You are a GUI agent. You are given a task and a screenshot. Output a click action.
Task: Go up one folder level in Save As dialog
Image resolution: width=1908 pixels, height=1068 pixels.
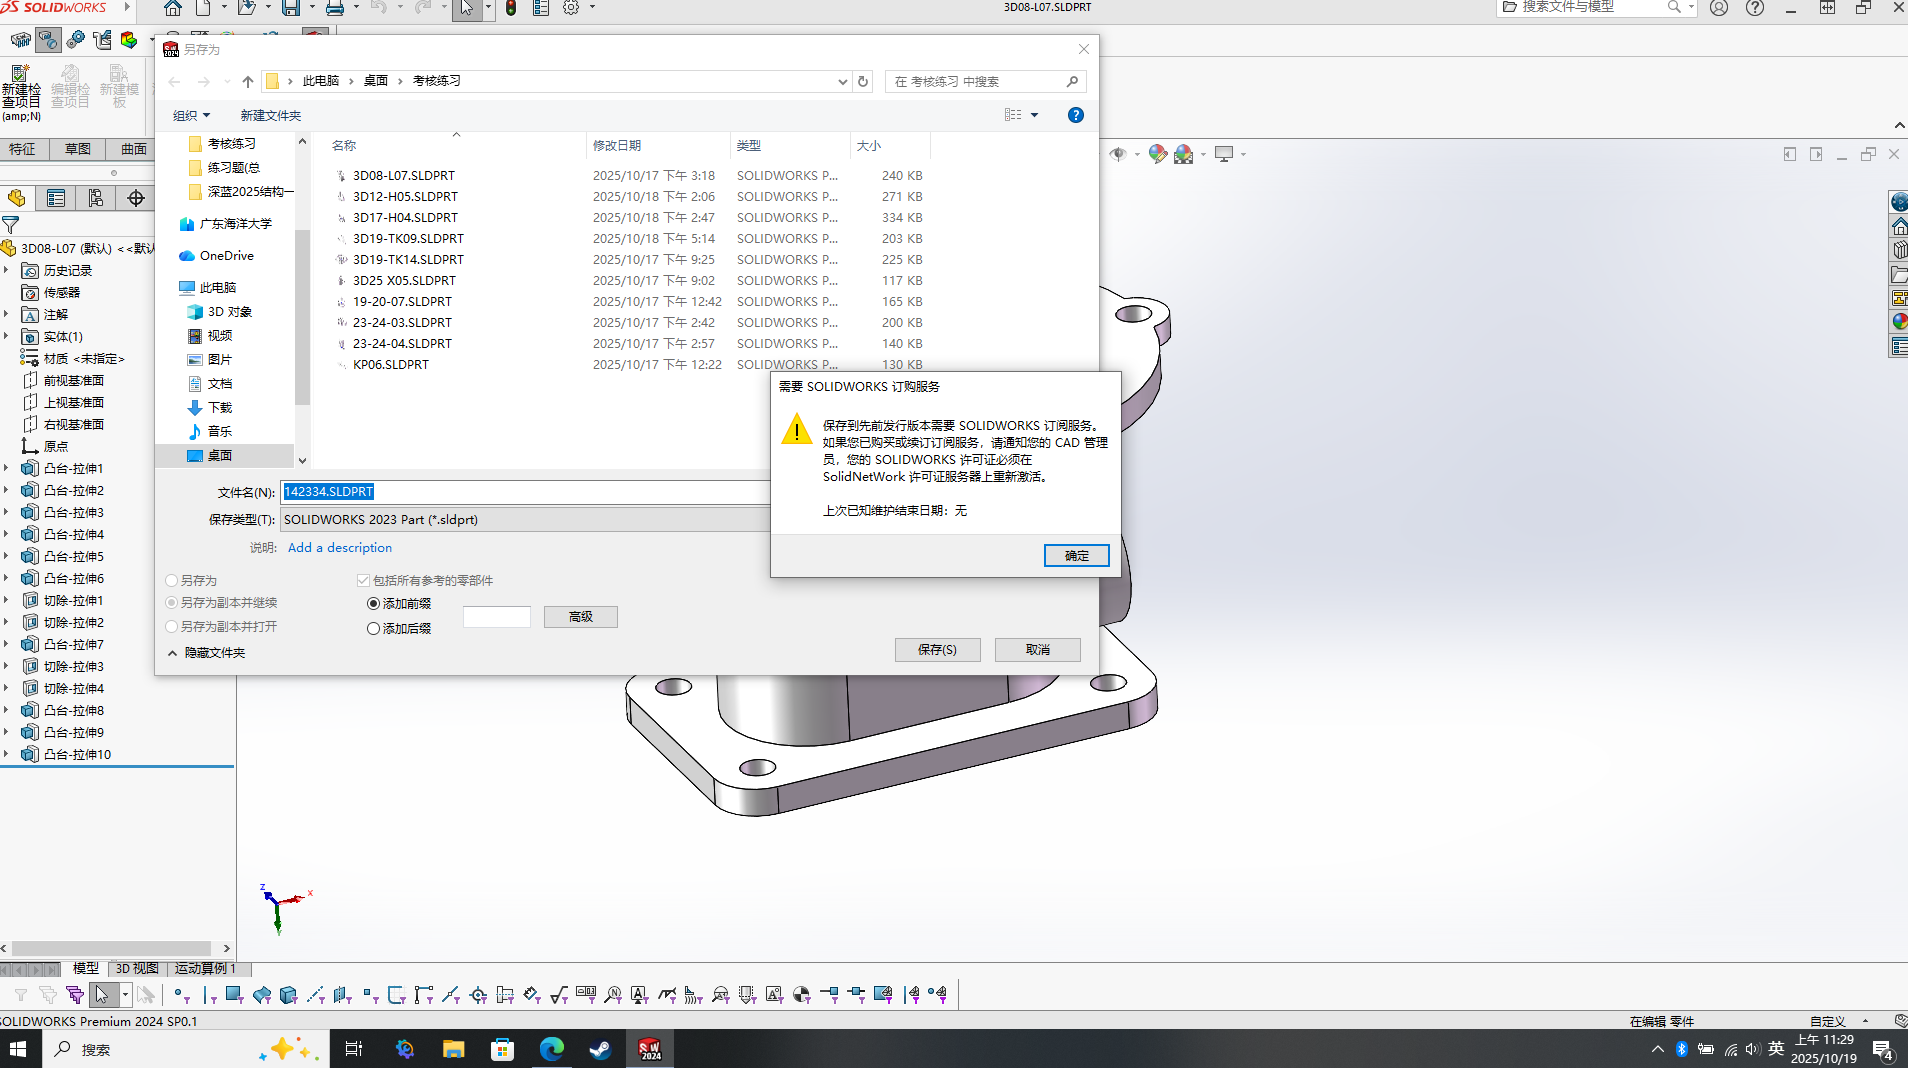click(248, 81)
